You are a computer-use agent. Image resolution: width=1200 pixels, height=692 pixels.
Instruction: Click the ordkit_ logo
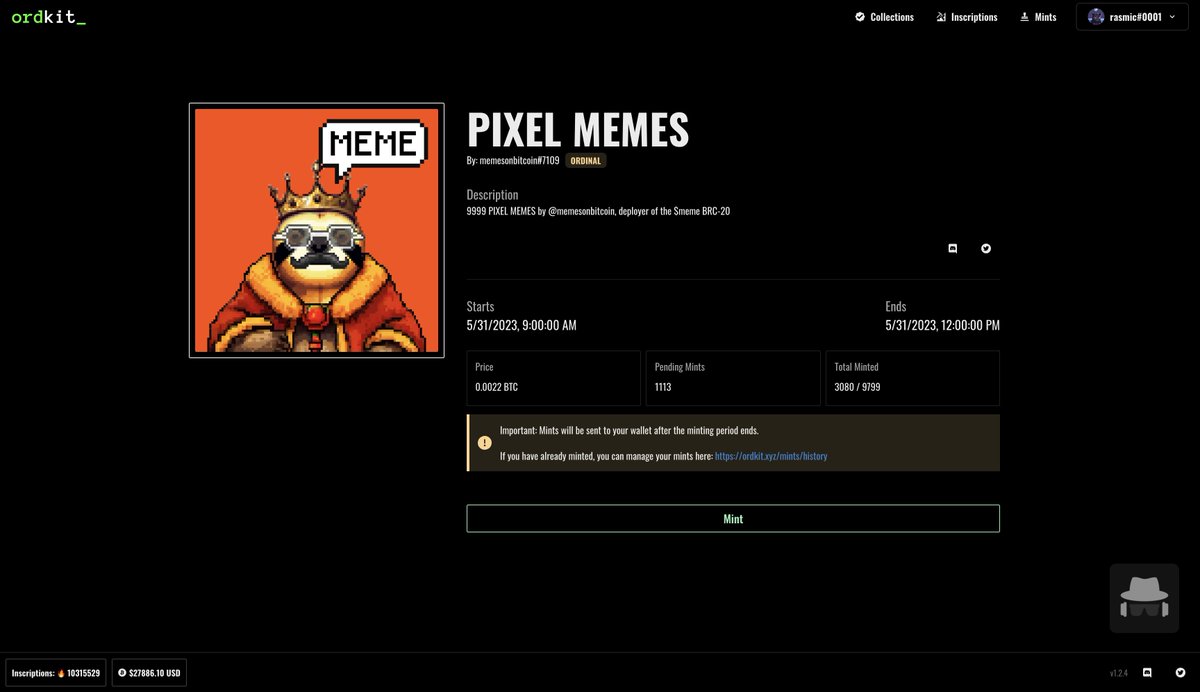click(48, 17)
